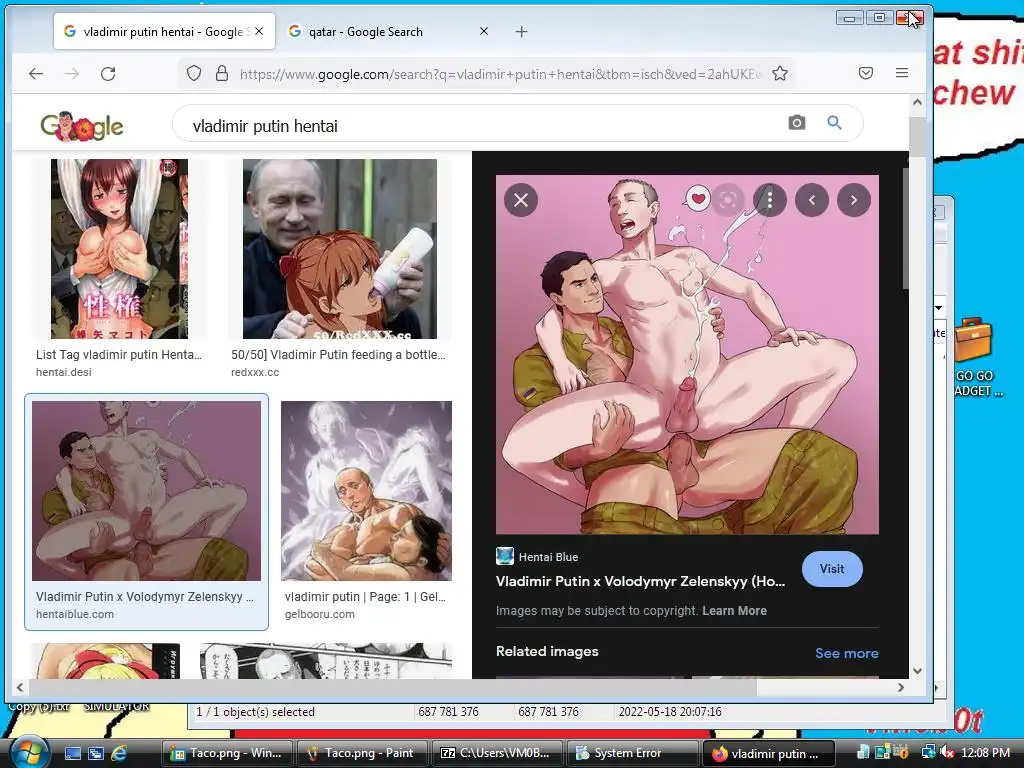Click the Visit button

point(832,569)
